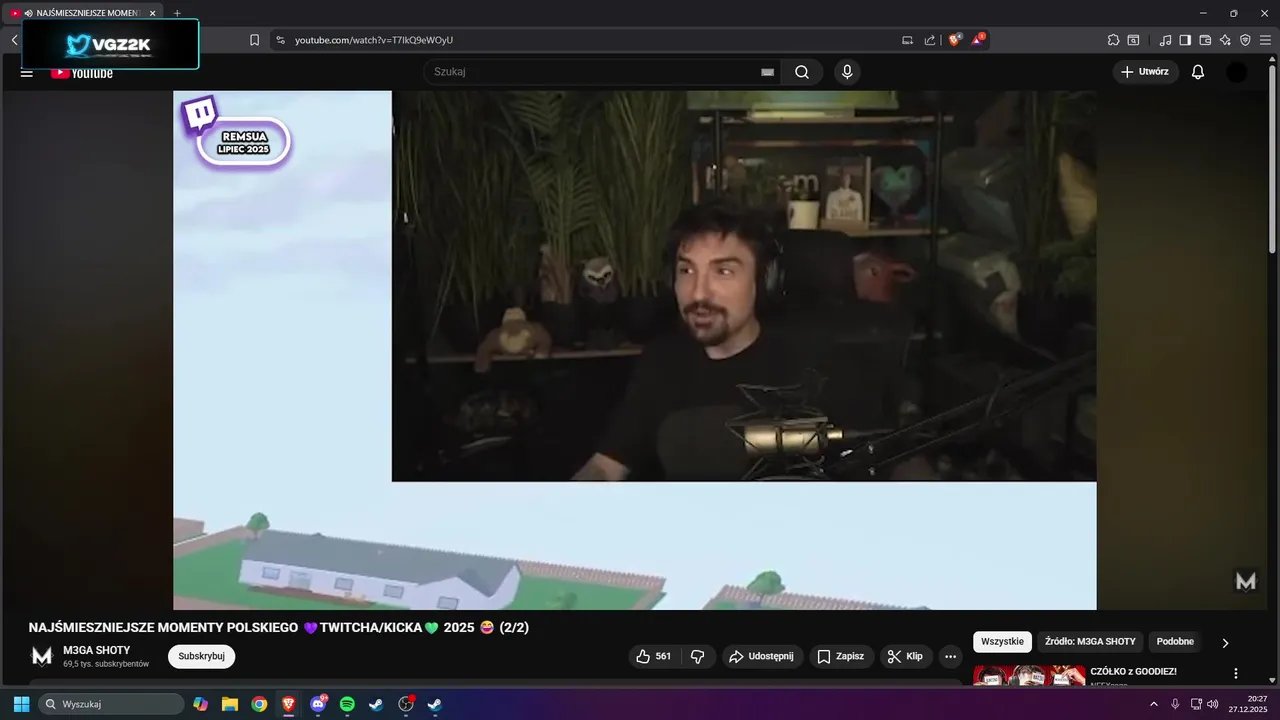Image resolution: width=1280 pixels, height=720 pixels.
Task: Open Google Chrome from the taskbar
Action: 259,704
